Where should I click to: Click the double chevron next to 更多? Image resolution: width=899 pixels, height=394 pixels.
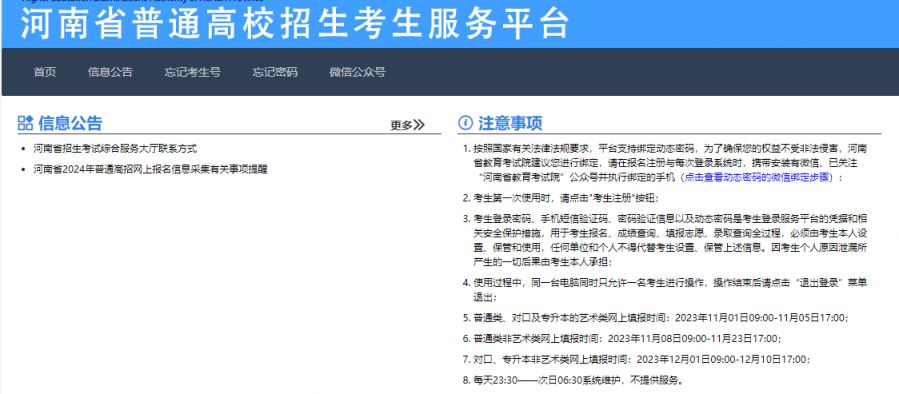click(419, 125)
